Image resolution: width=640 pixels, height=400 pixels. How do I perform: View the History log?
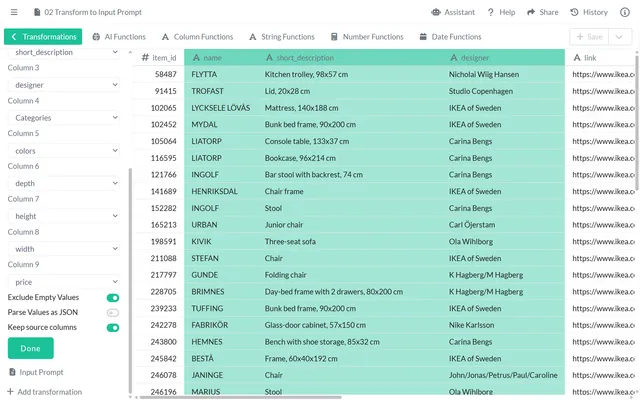point(588,12)
